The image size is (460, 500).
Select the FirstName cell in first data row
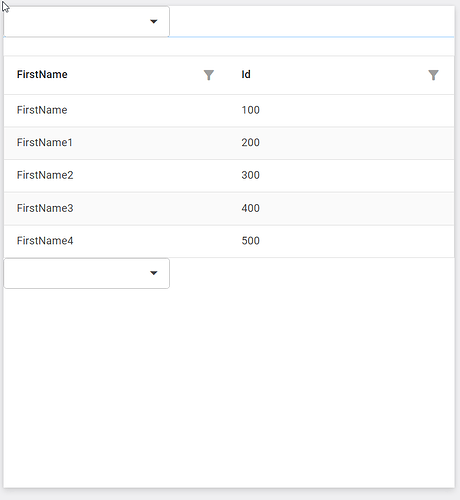tap(116, 110)
